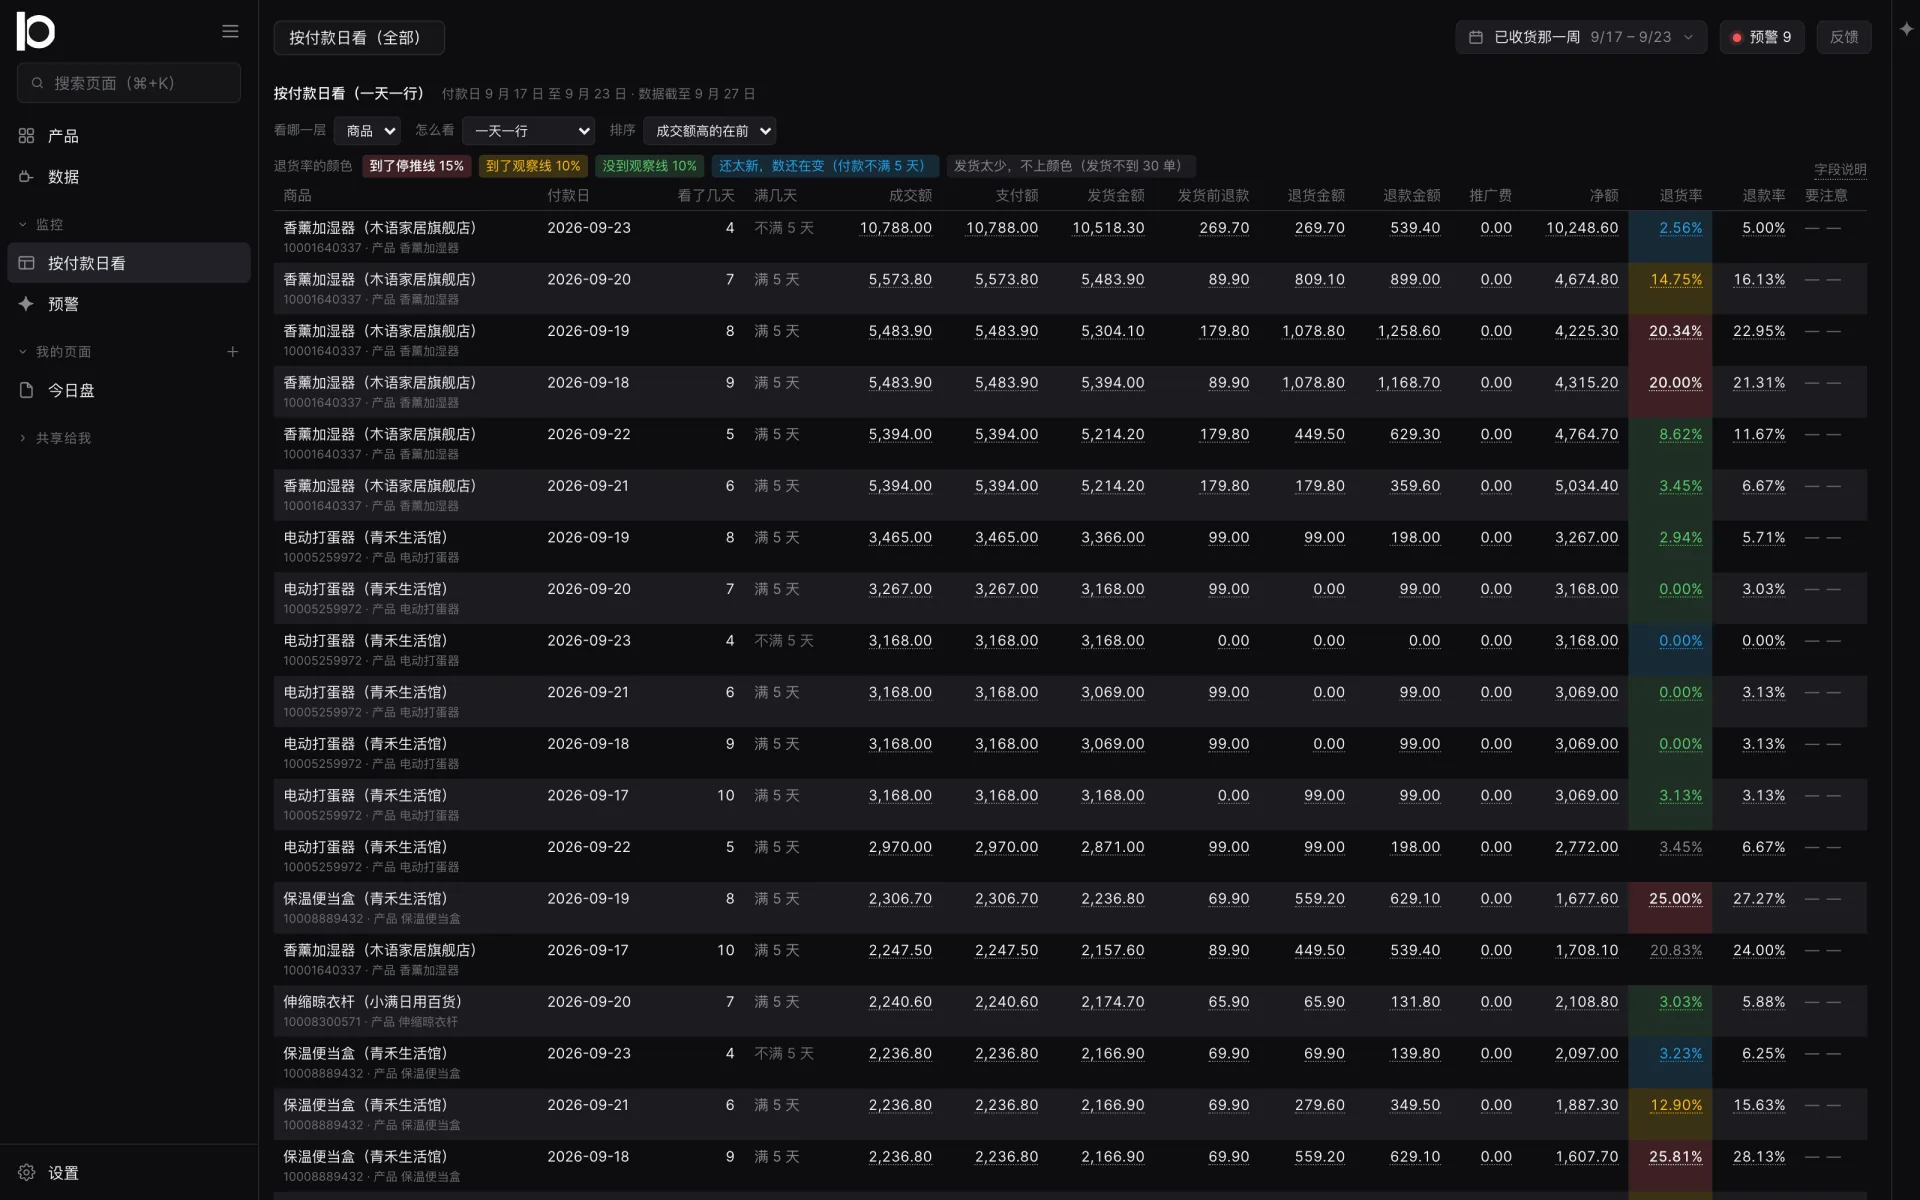Open the 已收货那一周 date range dropdown
The height and width of the screenshot is (1200, 1920).
point(1581,37)
